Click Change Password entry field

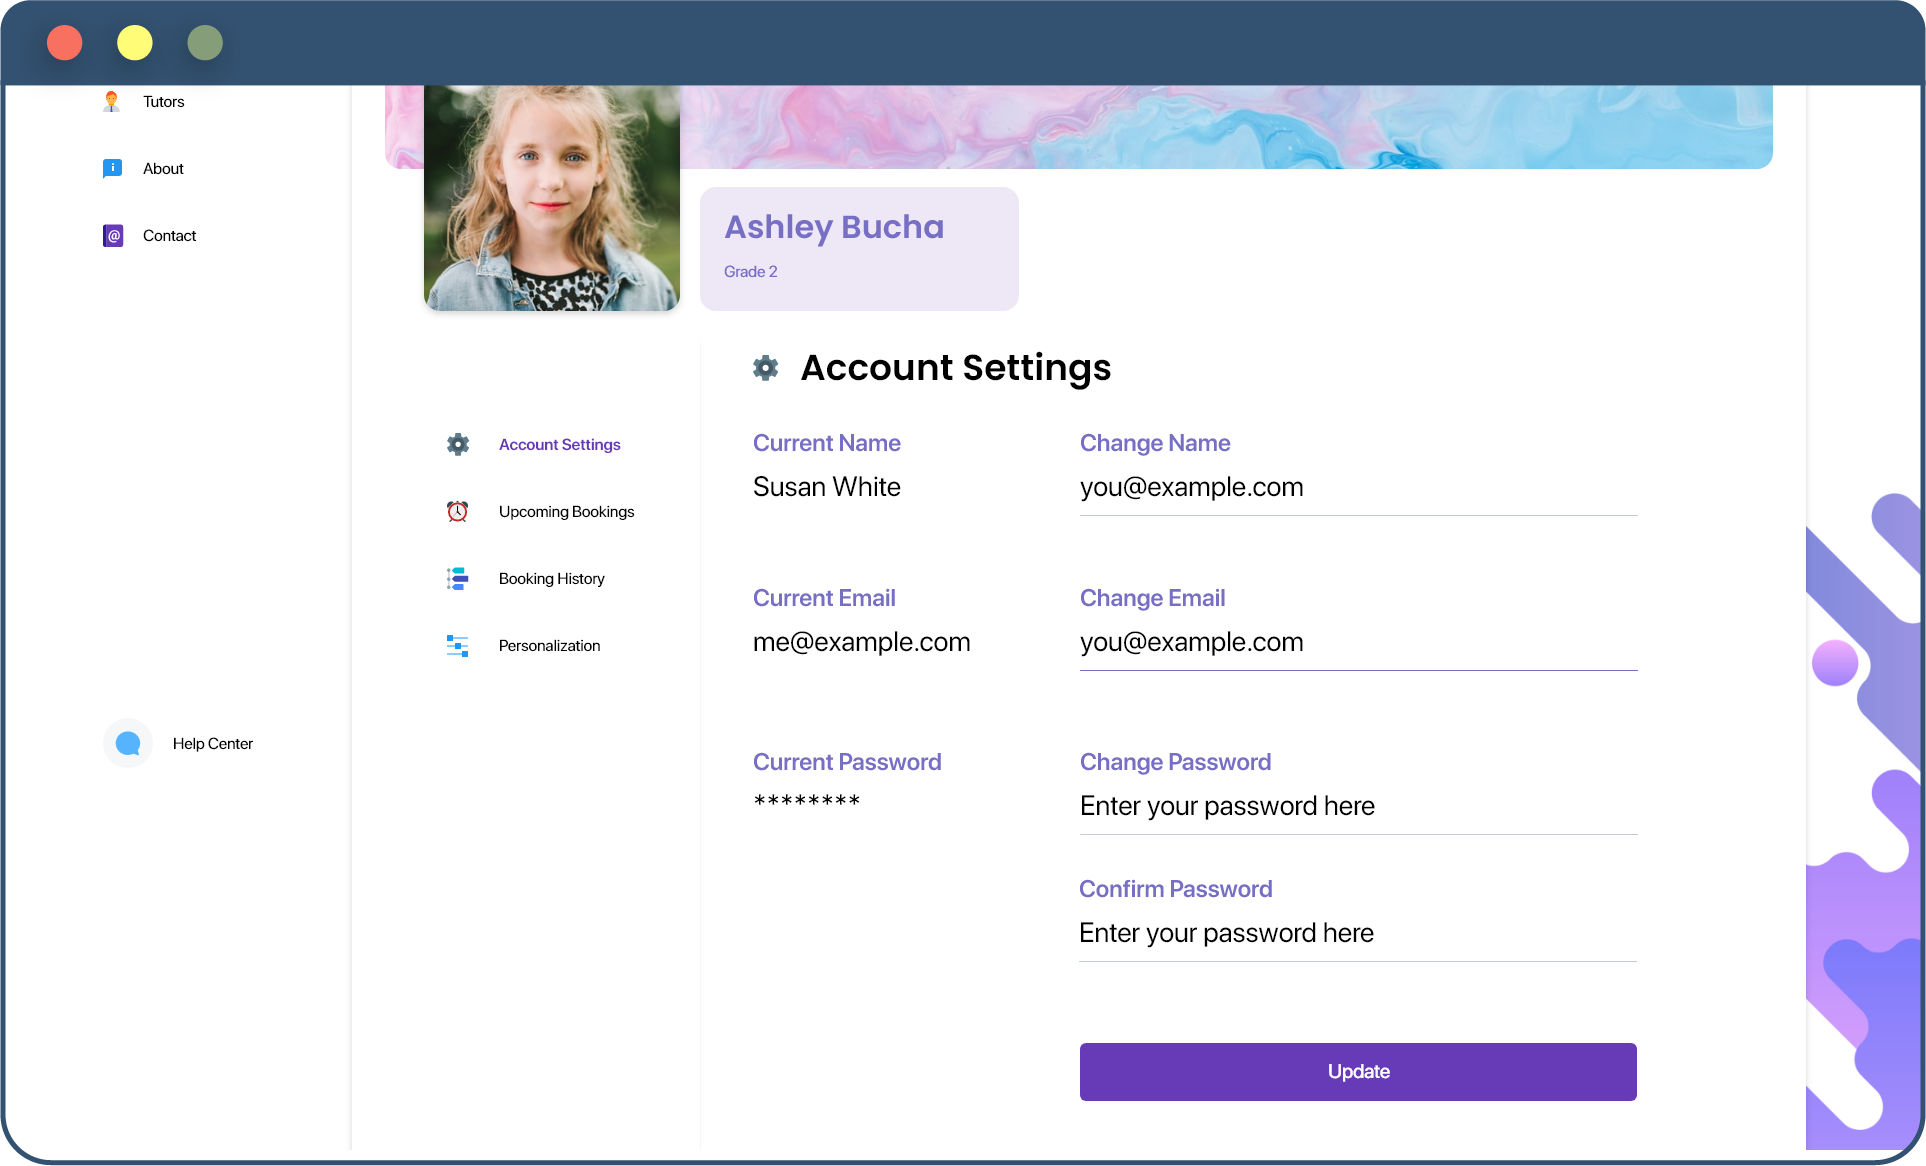pyautogui.click(x=1358, y=806)
